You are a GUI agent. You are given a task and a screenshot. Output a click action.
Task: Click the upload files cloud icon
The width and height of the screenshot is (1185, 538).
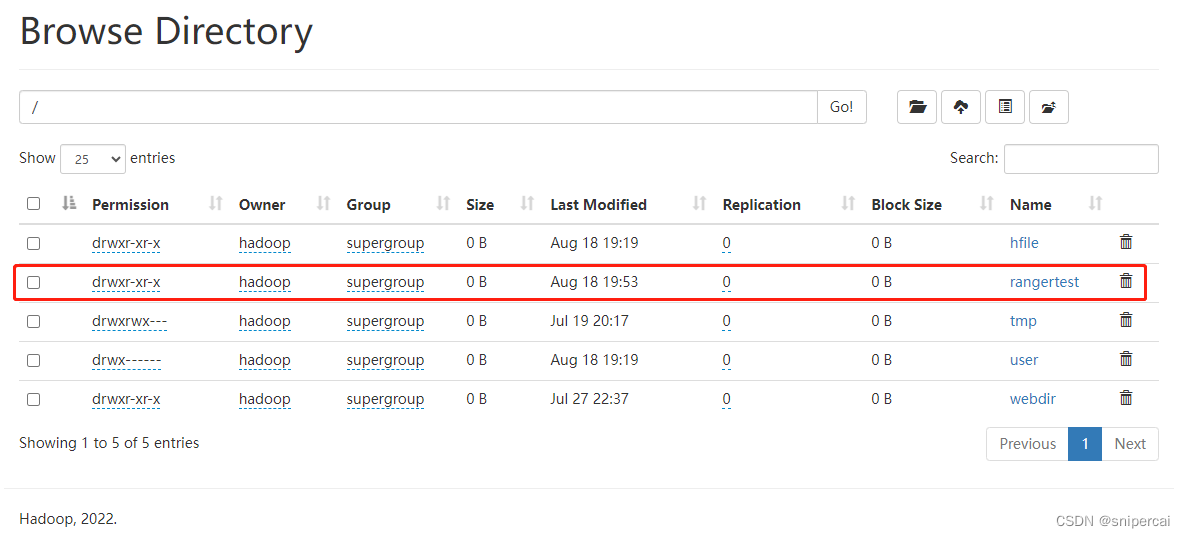point(961,107)
